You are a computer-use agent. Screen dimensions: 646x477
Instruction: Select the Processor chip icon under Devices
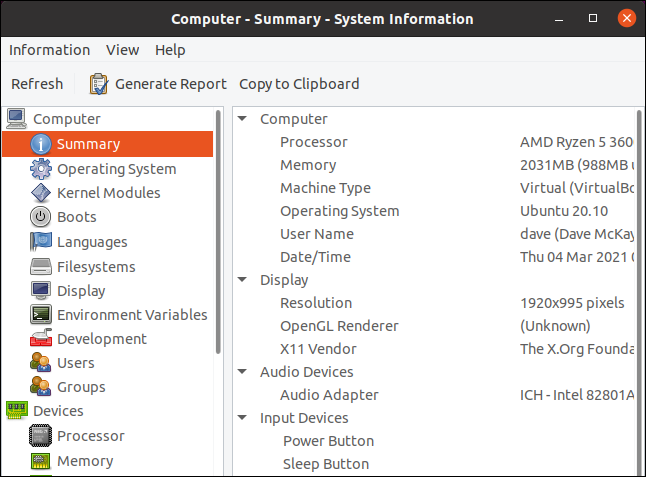[41, 436]
